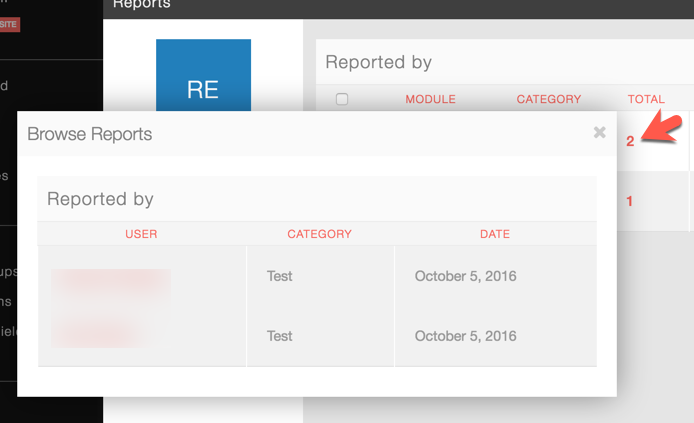Click the USER column header in dialog
This screenshot has height=423, width=694.
[141, 234]
